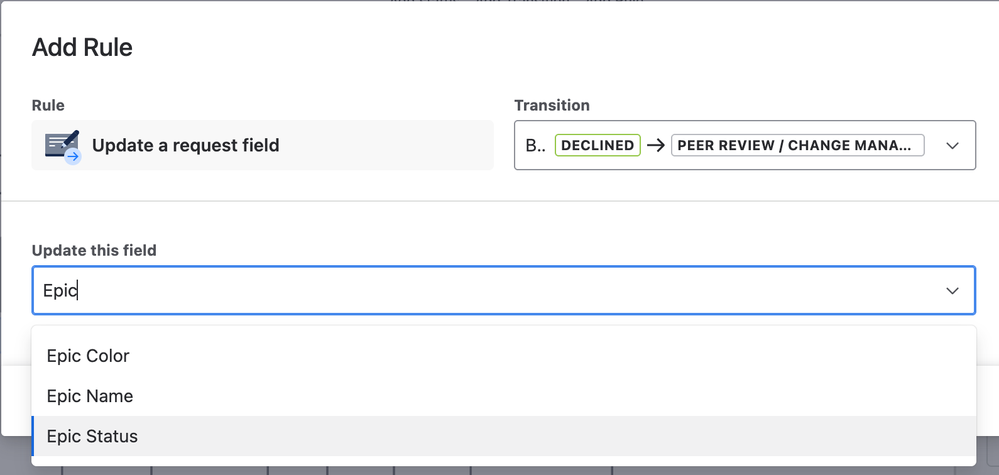Open the Transition selector box

pyautogui.click(x=745, y=145)
